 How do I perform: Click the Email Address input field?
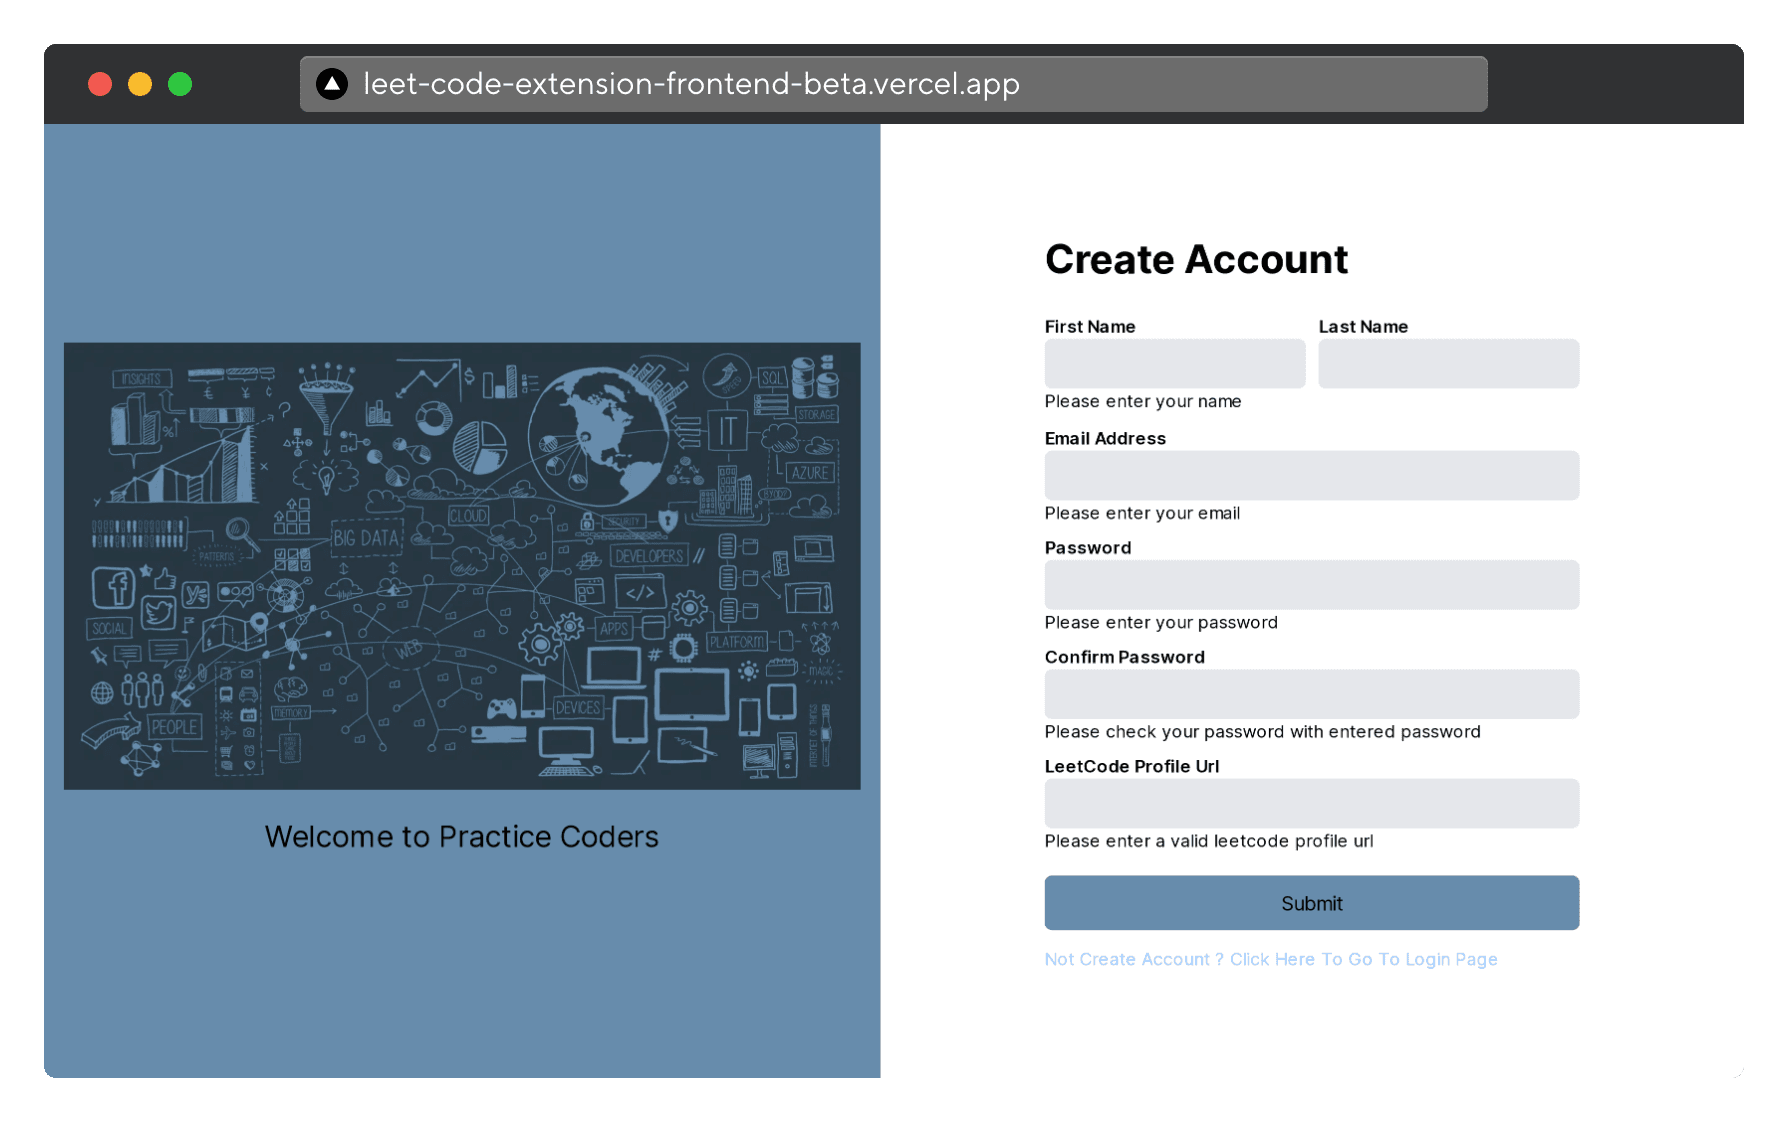click(x=1311, y=475)
